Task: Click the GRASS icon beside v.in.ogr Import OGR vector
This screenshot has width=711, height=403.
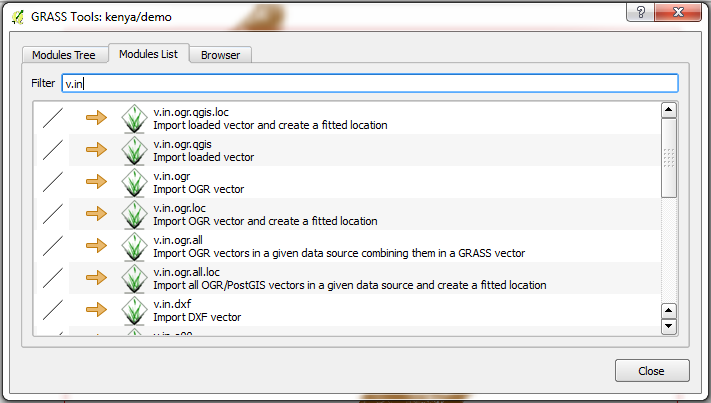Action: (x=134, y=183)
